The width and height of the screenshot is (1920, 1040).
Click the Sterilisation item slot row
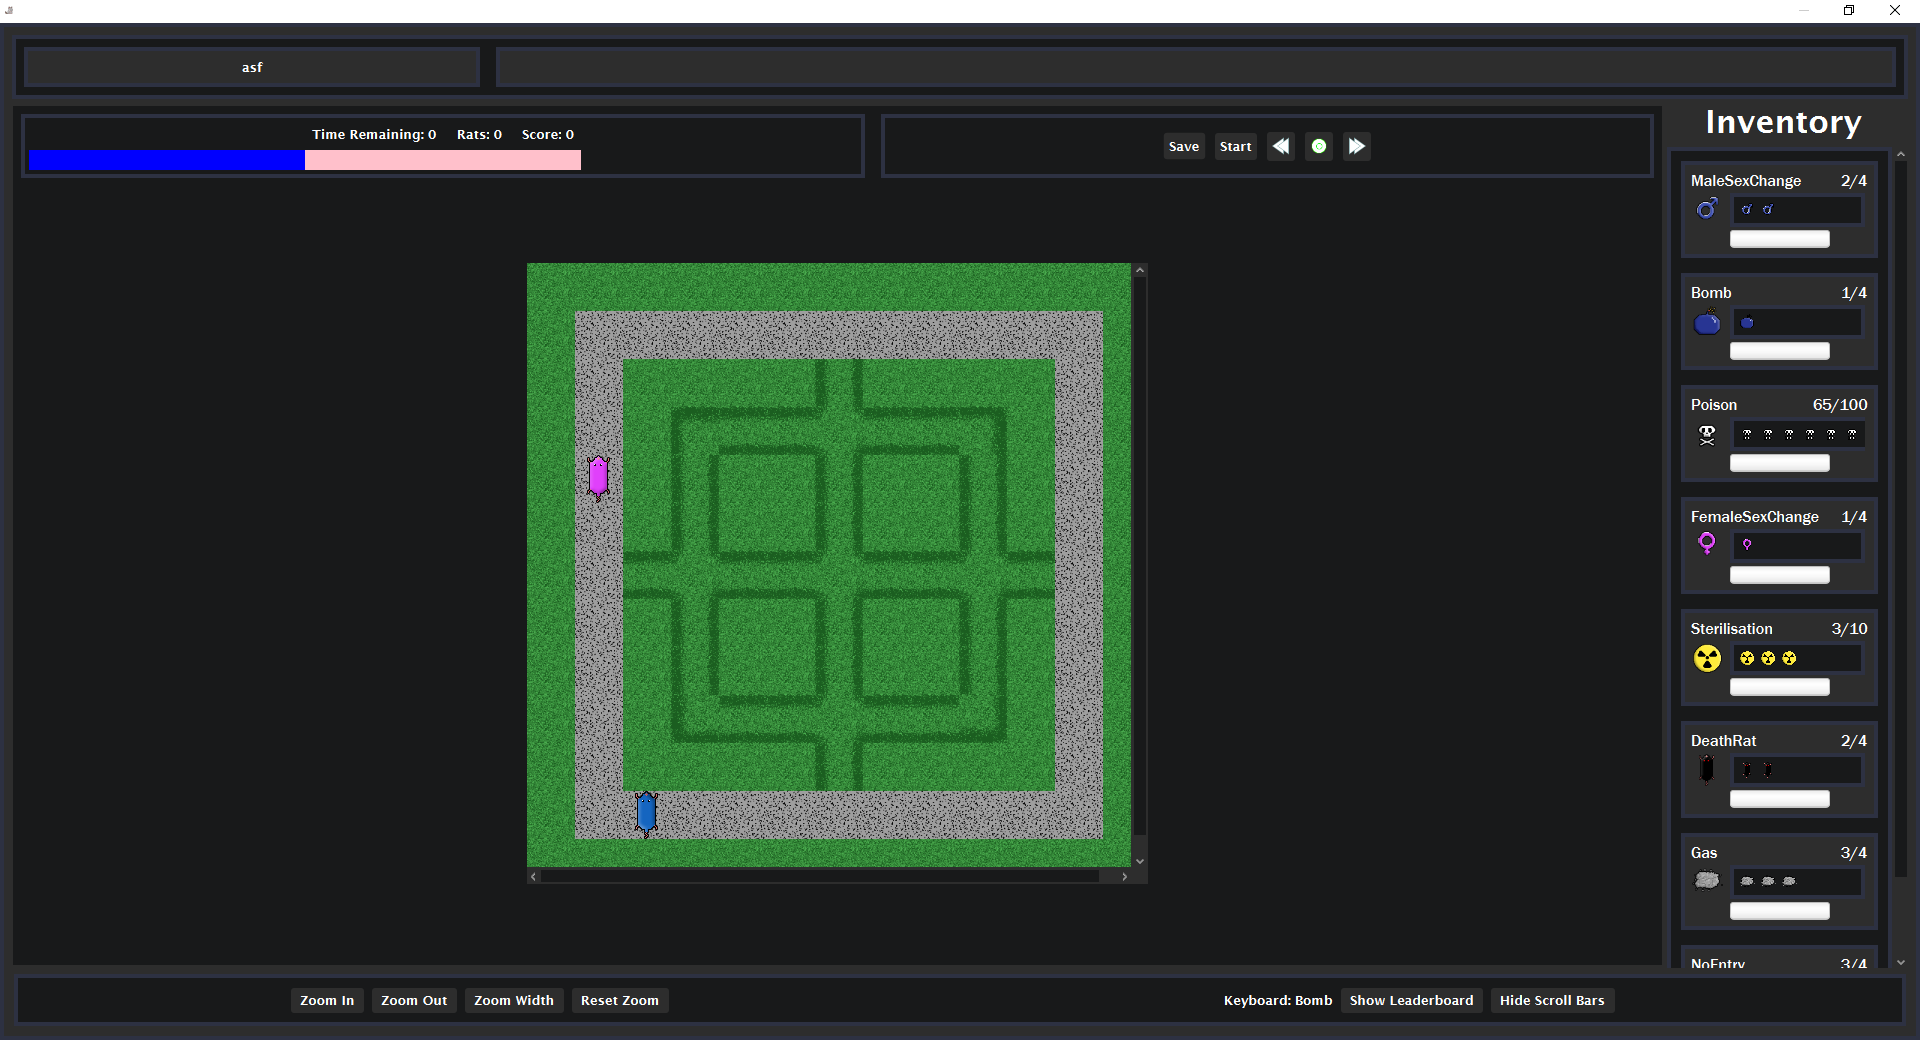click(x=1797, y=658)
